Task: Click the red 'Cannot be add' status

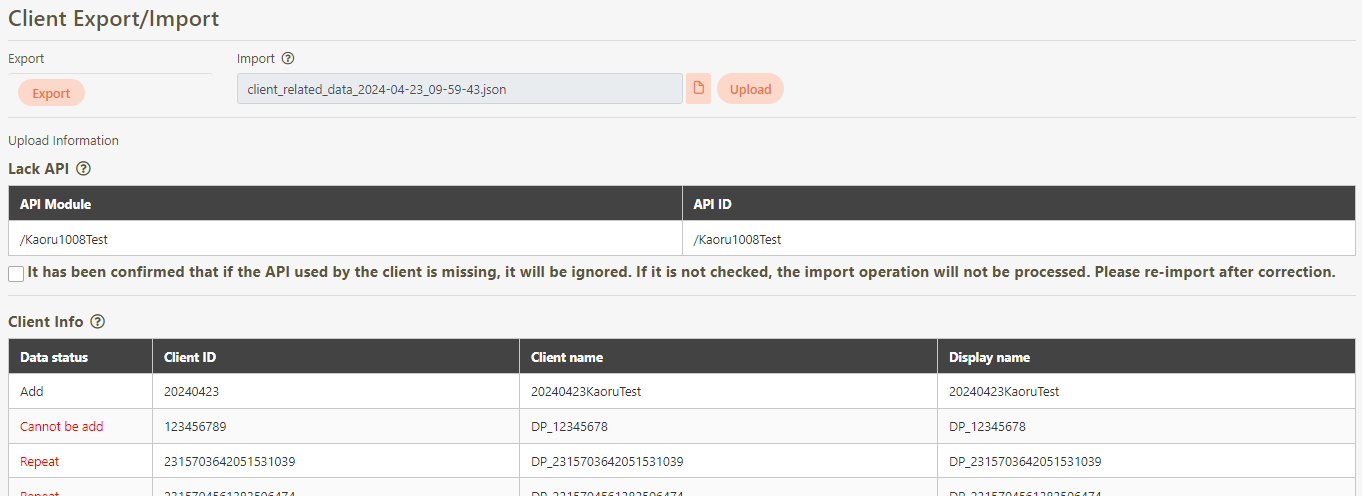Action: coord(62,427)
